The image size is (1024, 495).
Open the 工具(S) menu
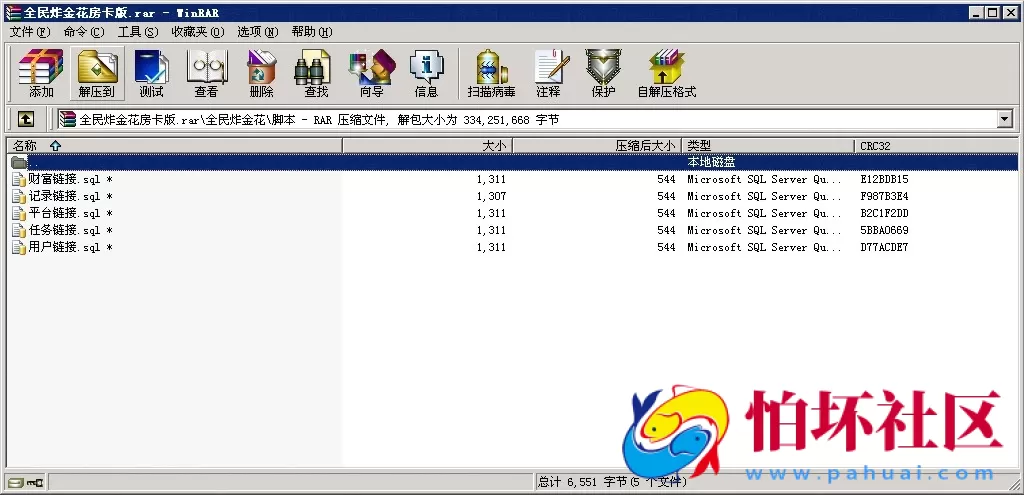point(138,32)
